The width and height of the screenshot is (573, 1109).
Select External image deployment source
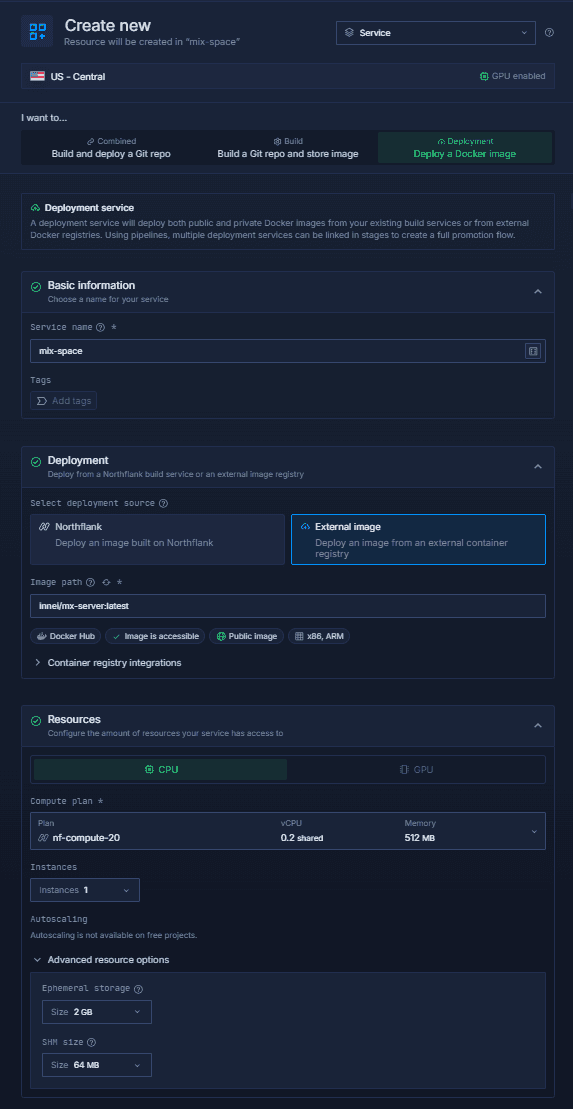[x=418, y=540]
